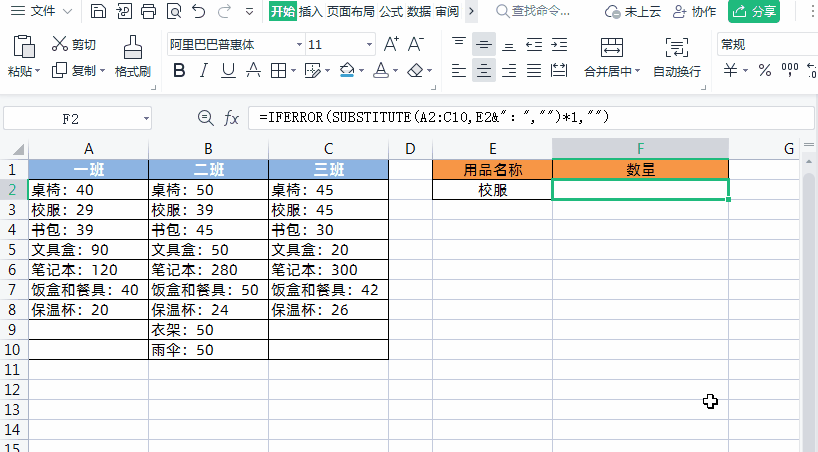Image resolution: width=818 pixels, height=452 pixels.
Task: Align text right
Action: click(509, 70)
